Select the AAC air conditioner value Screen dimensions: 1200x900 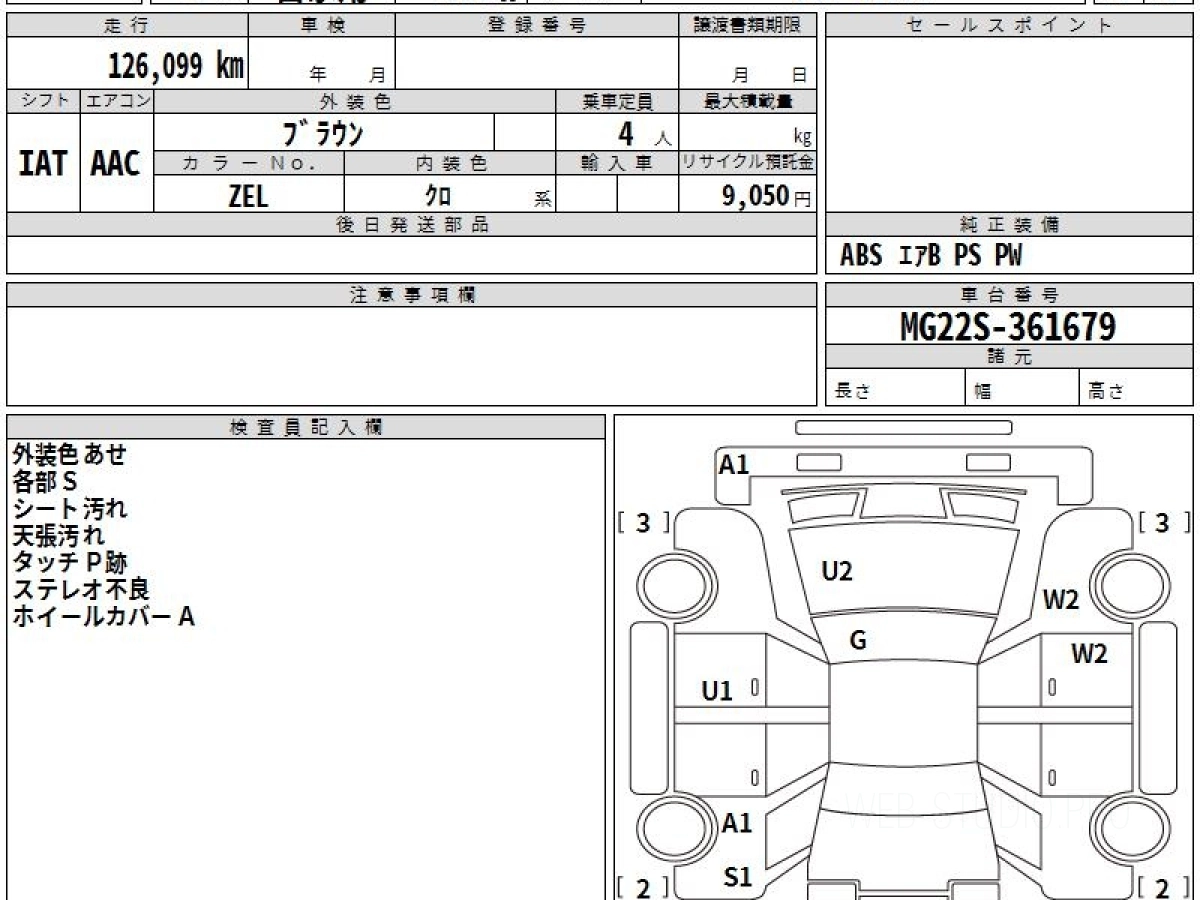(116, 163)
